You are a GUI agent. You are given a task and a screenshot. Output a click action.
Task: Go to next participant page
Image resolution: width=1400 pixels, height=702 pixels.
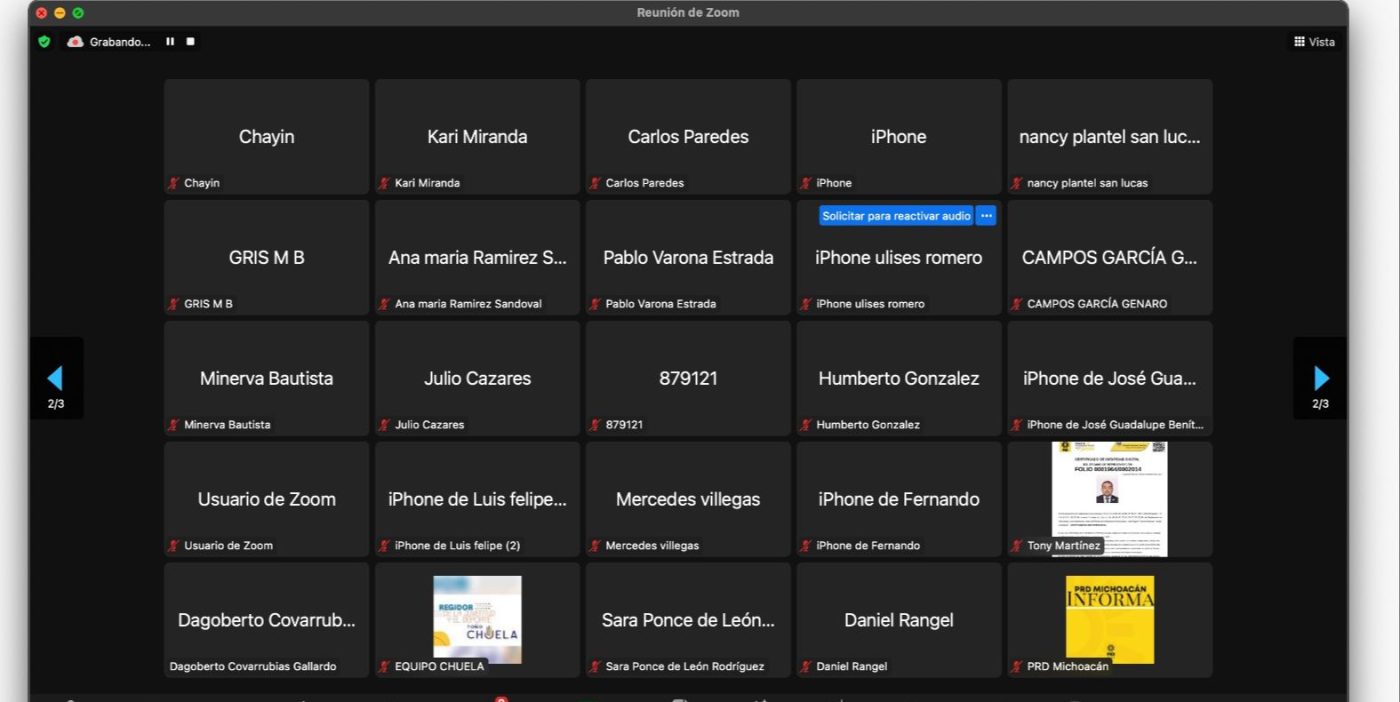(x=1321, y=378)
